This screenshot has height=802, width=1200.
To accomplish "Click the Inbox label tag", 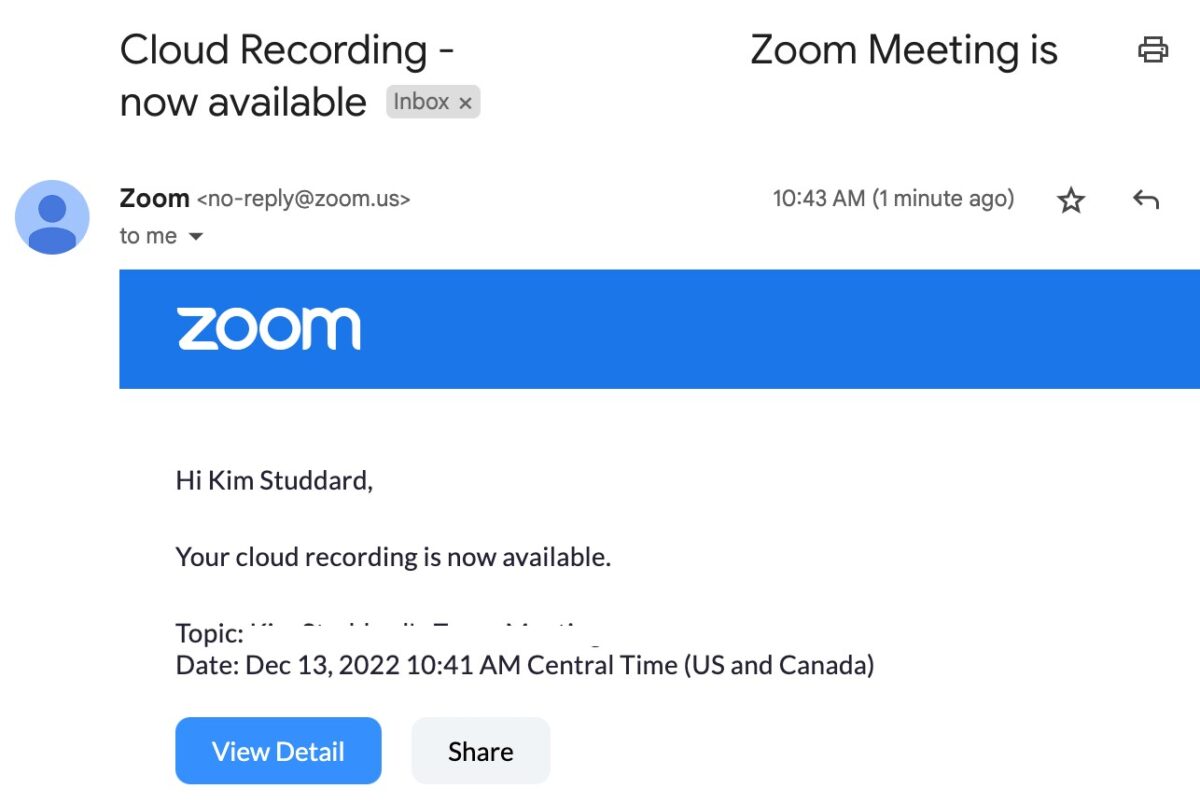I will (x=421, y=102).
